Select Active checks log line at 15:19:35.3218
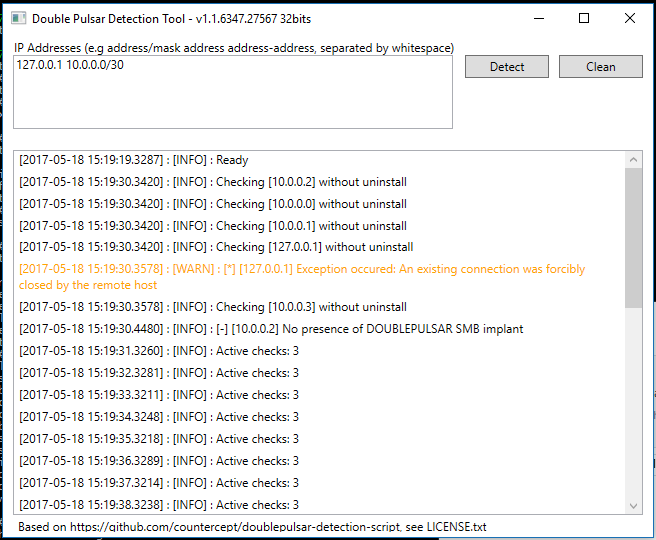This screenshot has width=656, height=540. click(x=159, y=439)
